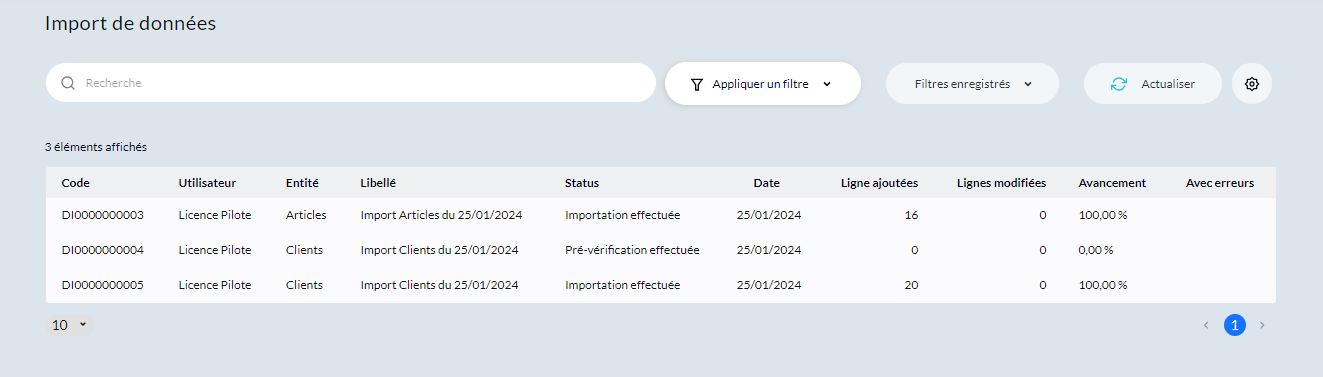Go to previous page arrow

[1206, 325]
